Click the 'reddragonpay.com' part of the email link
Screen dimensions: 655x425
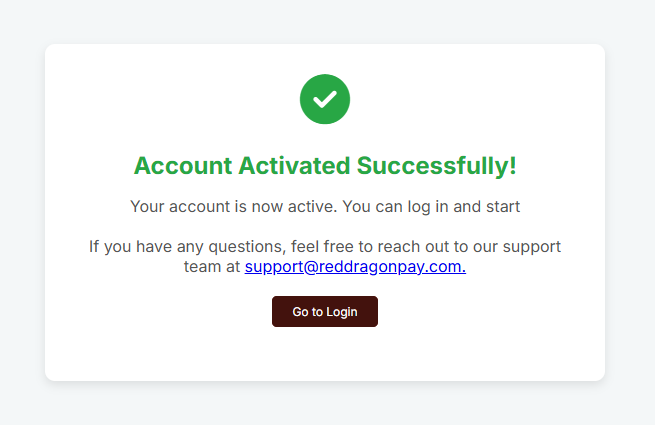pos(392,267)
